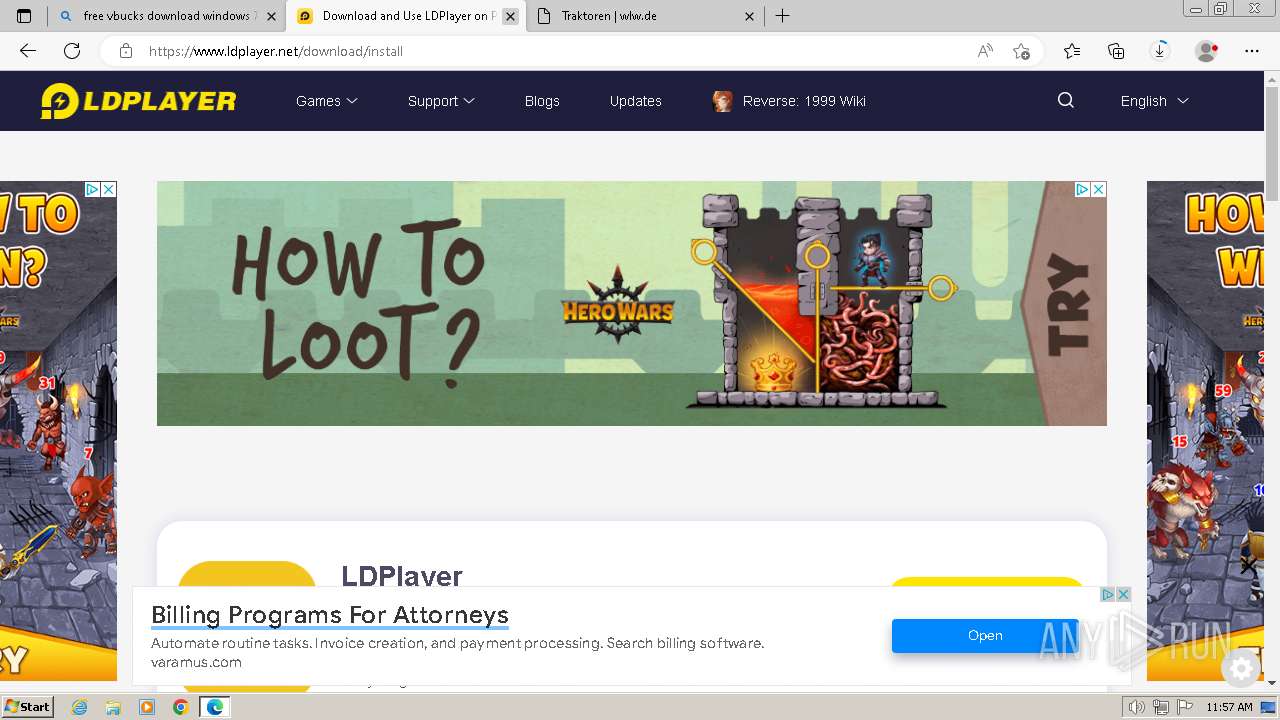Viewport: 1280px width, 720px height.
Task: Open the site search magnifier
Action: tap(1066, 100)
